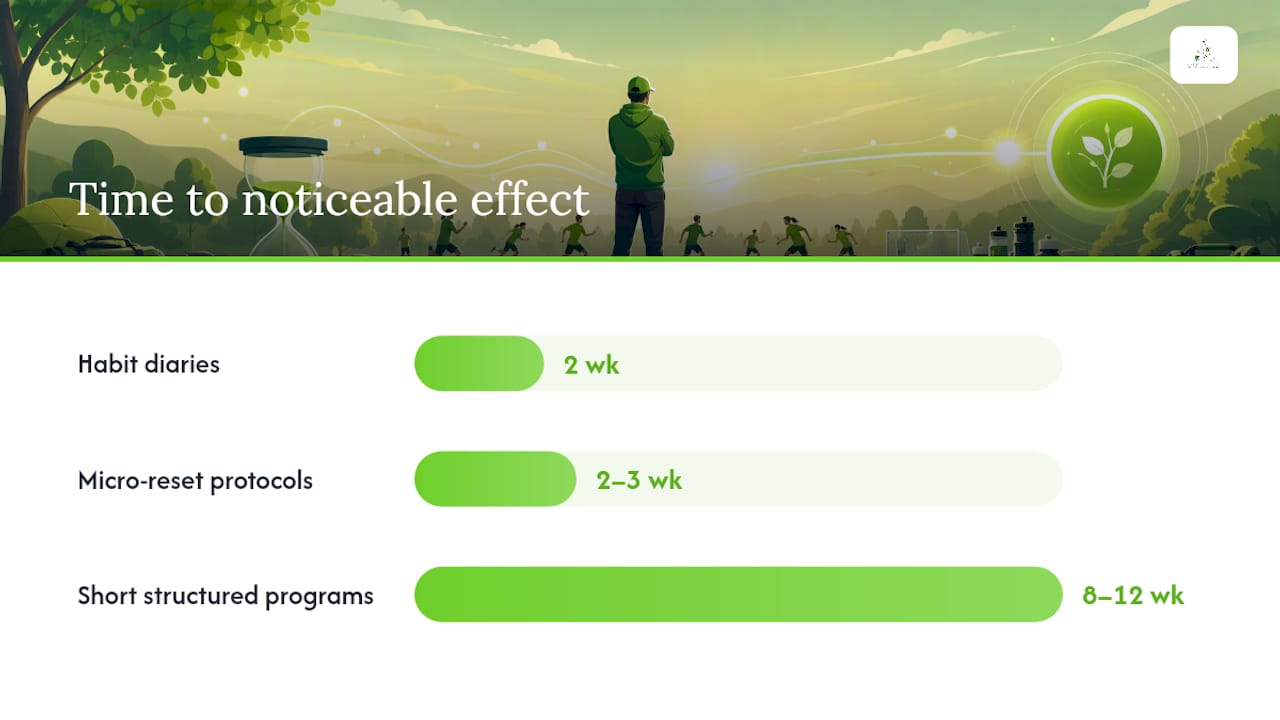Select the green fill of Micro-reset protocols bar

pos(495,479)
